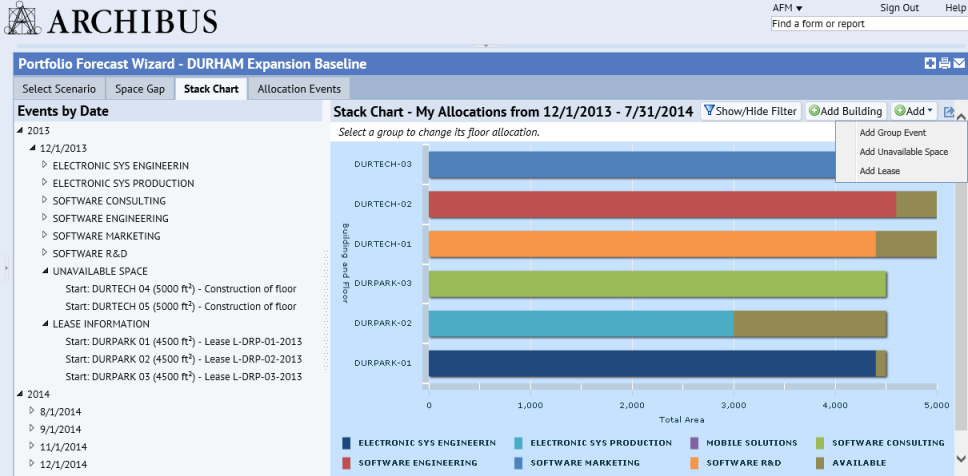Collapse the LEASE INFORMATION tree node

(44, 324)
